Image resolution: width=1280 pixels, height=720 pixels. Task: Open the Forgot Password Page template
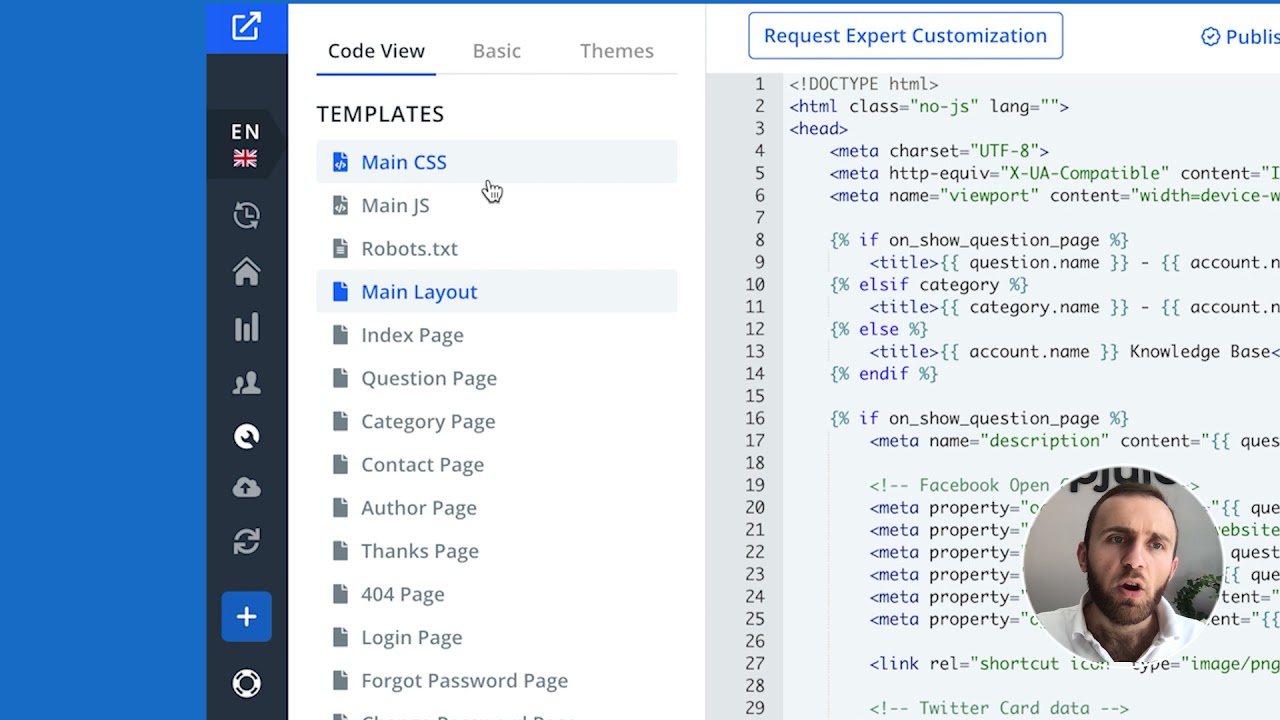497,680
